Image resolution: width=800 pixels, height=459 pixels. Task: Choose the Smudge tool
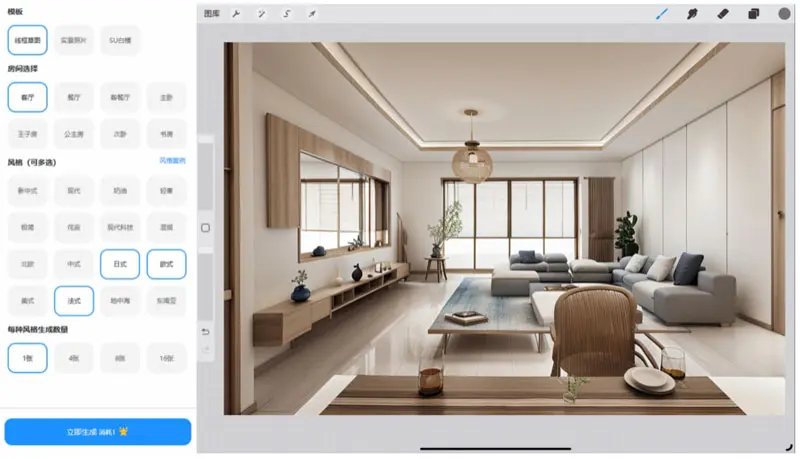(x=692, y=14)
